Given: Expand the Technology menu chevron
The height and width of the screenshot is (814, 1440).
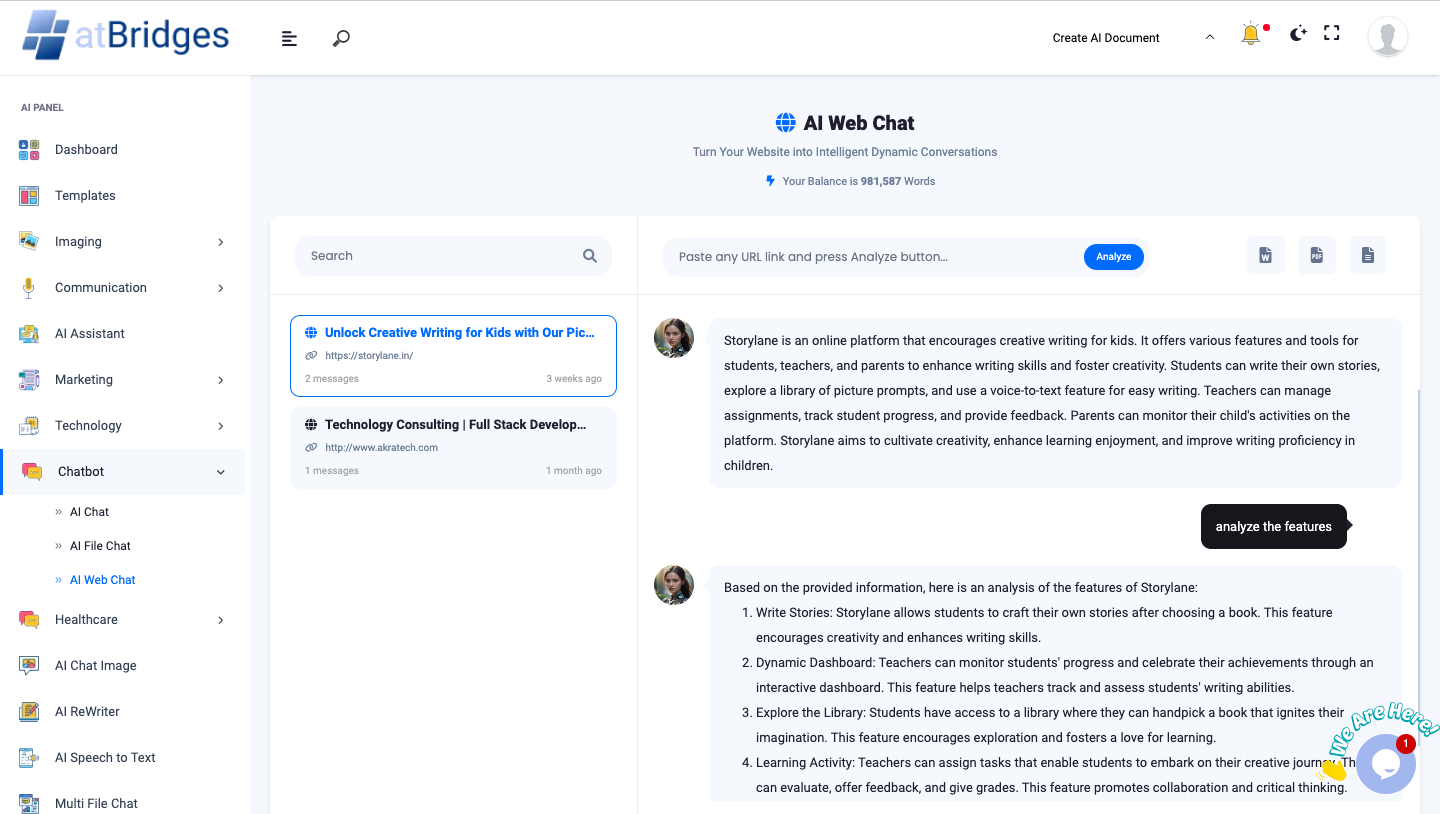Looking at the screenshot, I should [221, 426].
